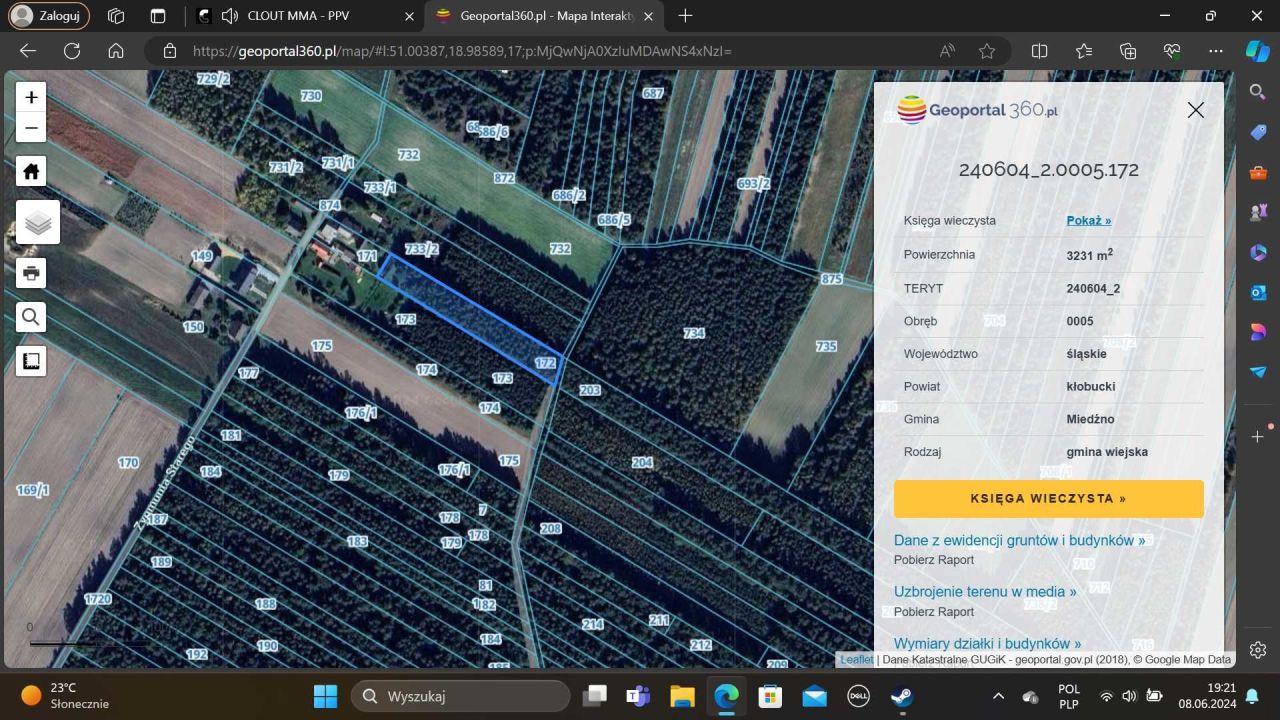The width and height of the screenshot is (1280, 720).
Task: Open browser Settings and more menu
Action: point(1215,51)
